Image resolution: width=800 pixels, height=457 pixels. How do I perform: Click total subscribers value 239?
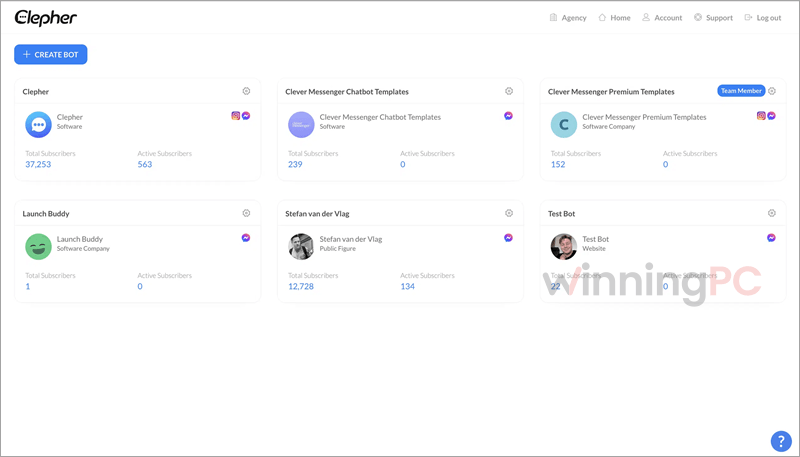(295, 164)
